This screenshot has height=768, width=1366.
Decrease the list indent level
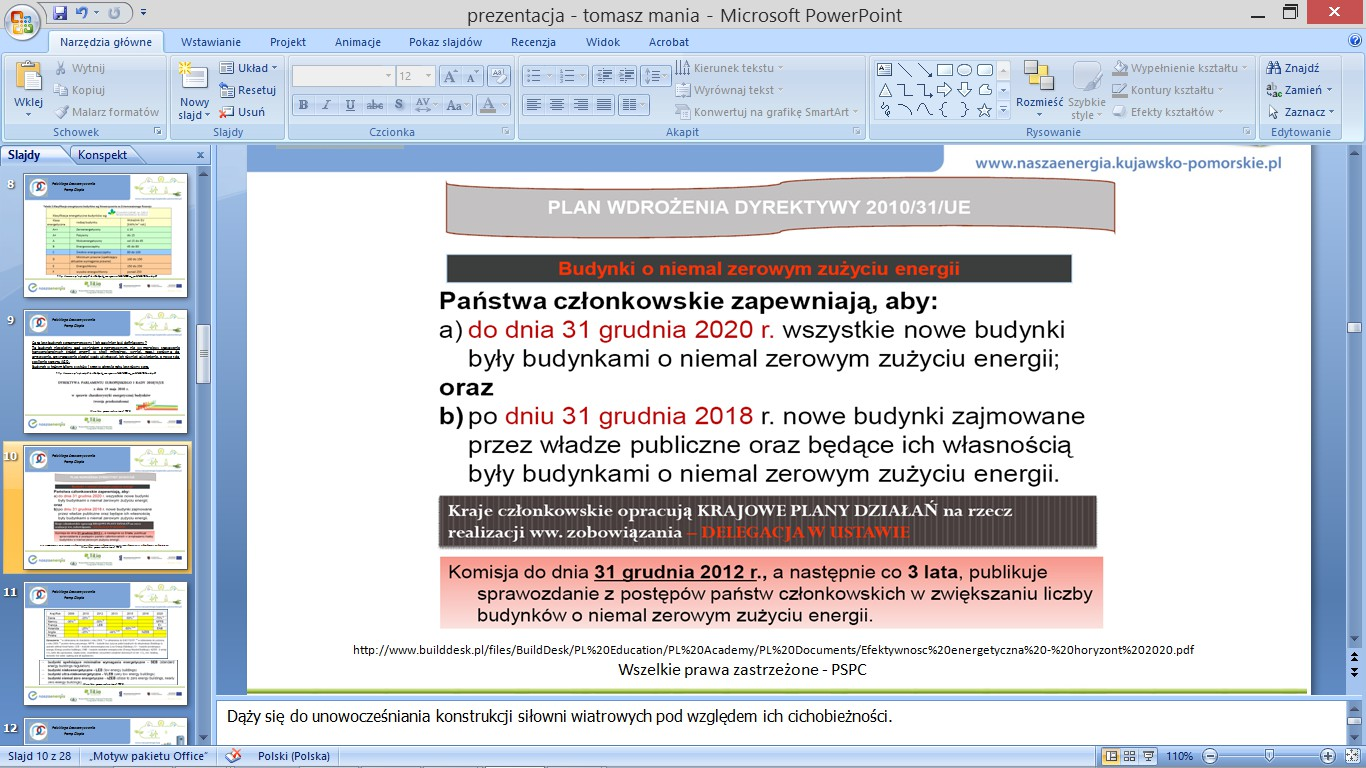pos(602,76)
